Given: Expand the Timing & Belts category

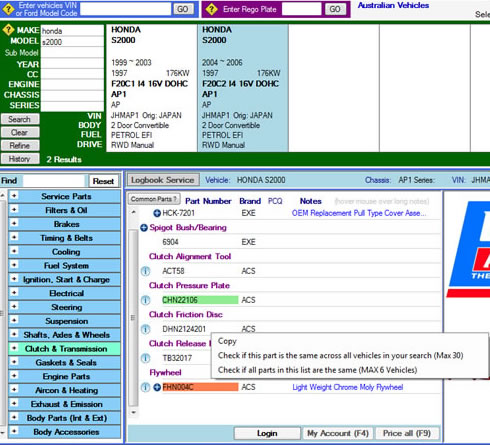Looking at the screenshot, I should click(14, 237).
